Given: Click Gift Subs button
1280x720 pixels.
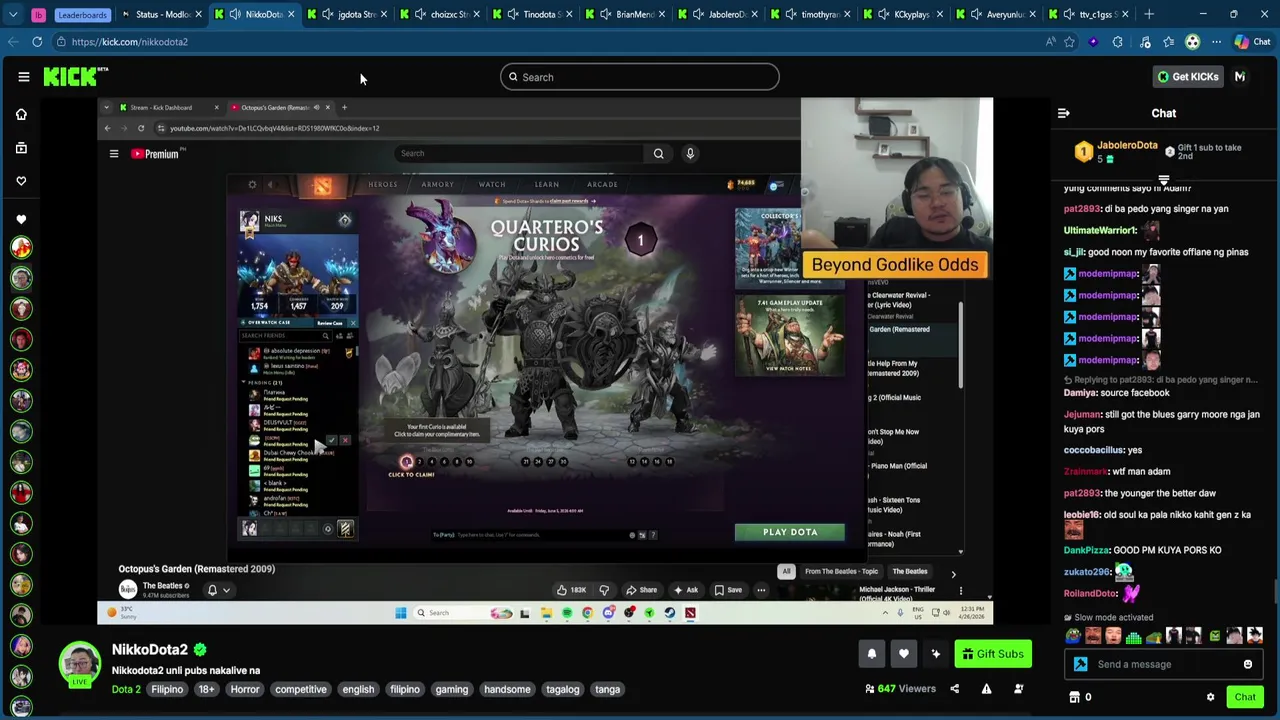Looking at the screenshot, I should point(992,654).
